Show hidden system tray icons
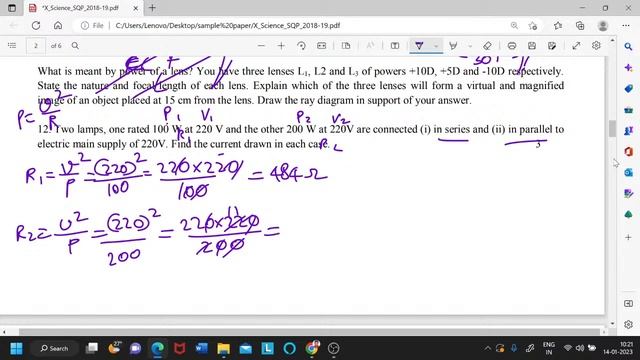640x360 pixels. click(x=487, y=349)
